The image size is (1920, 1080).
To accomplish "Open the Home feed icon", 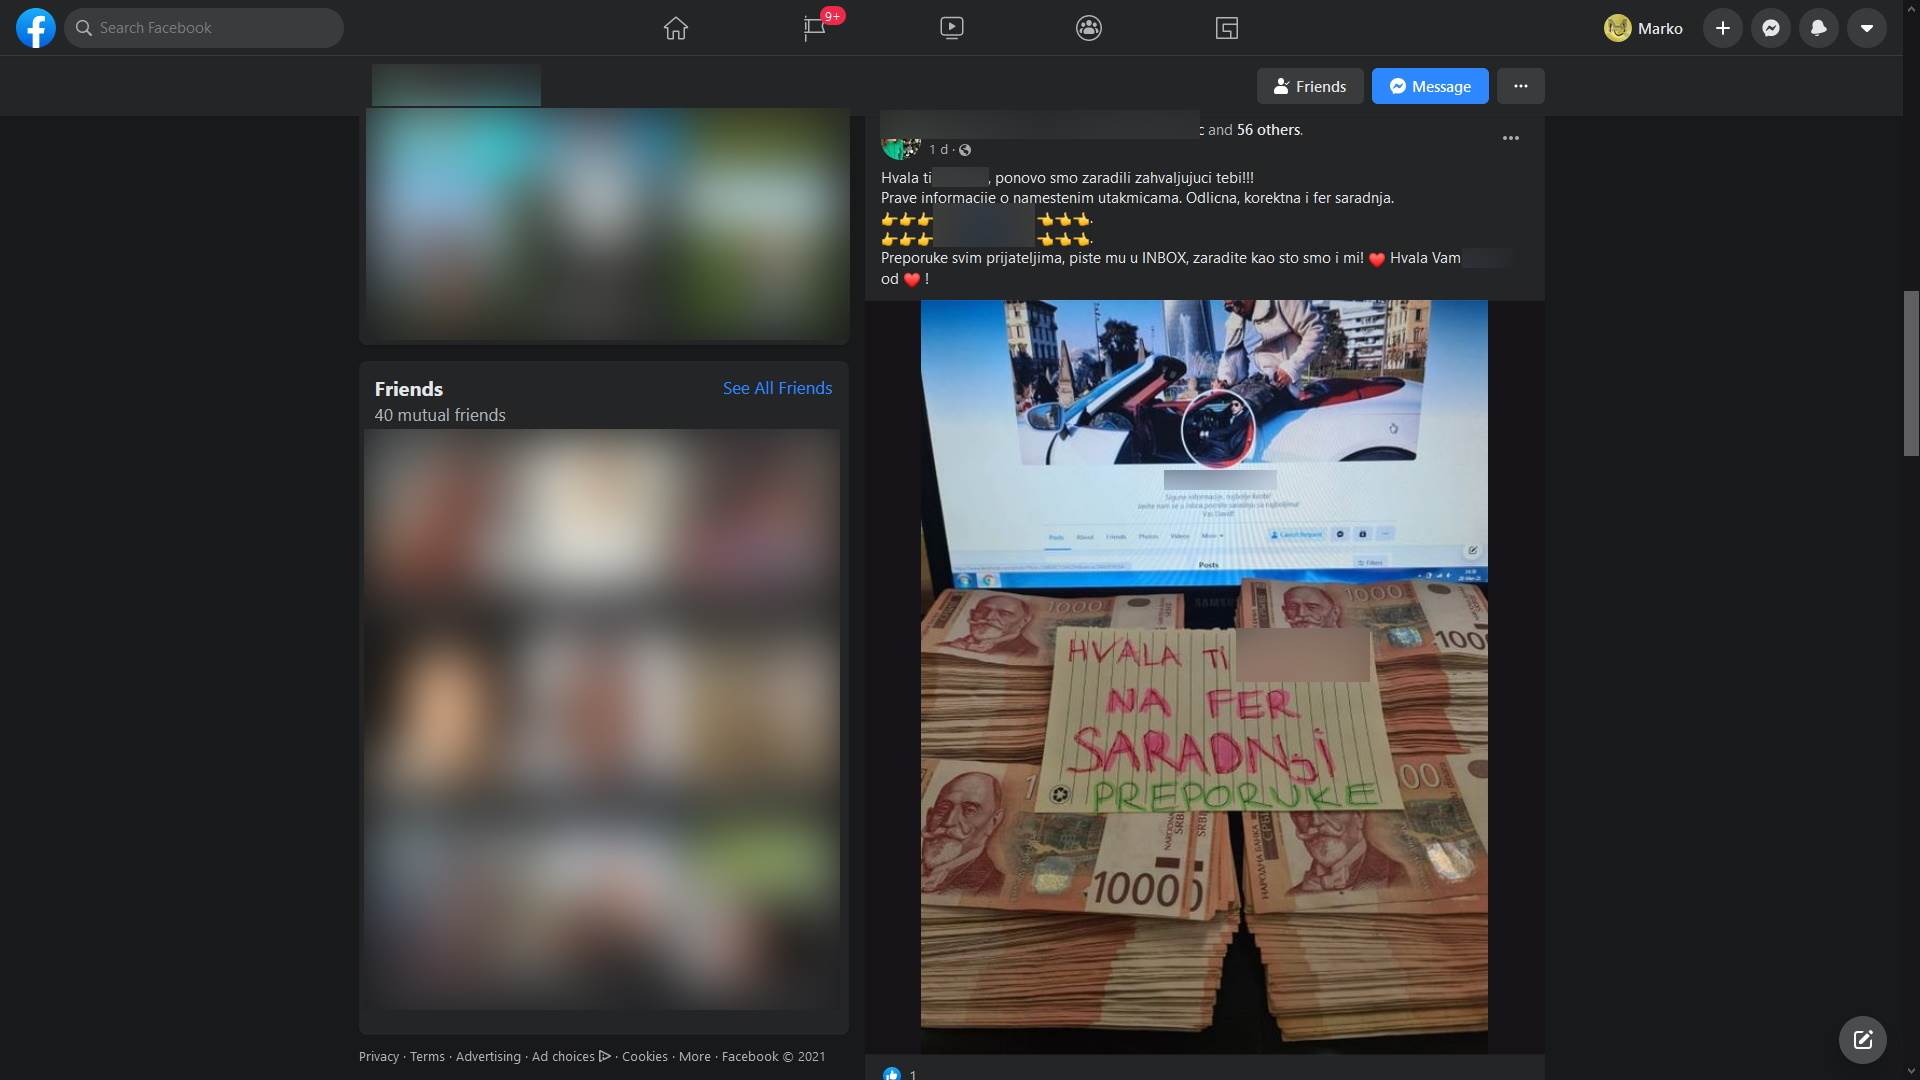I will [x=674, y=27].
